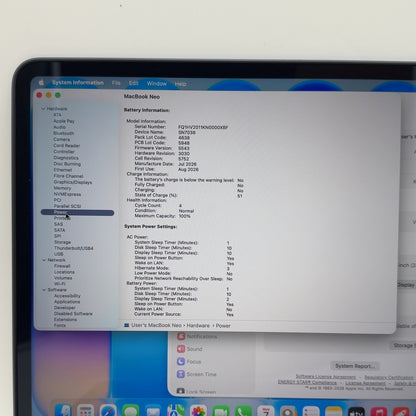Image resolution: width=416 pixels, height=416 pixels.
Task: Open Finder from the Dock
Action: [63, 411]
